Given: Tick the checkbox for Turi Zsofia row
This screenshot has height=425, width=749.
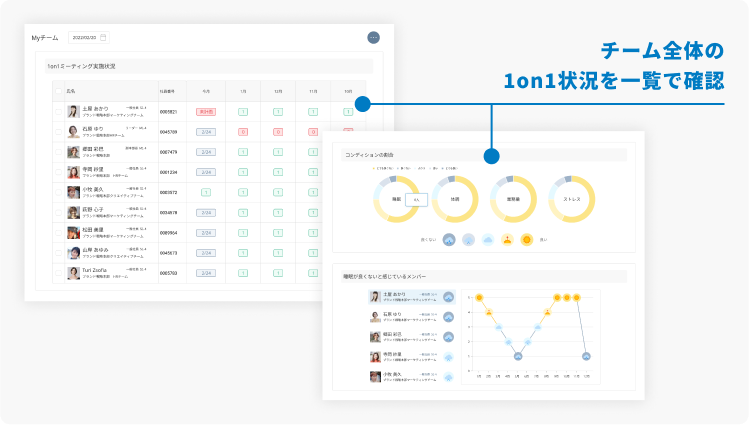Looking at the screenshot, I should 60,272.
